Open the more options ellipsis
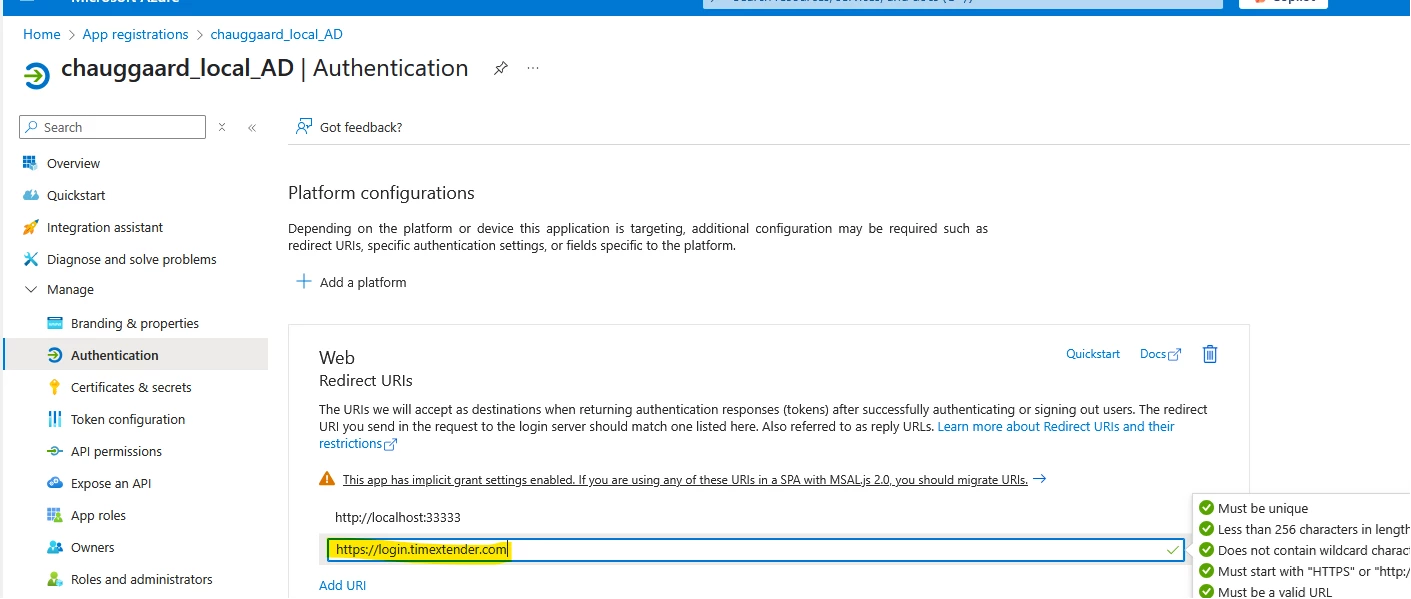Screen dimensions: 1411x599 (x=533, y=68)
